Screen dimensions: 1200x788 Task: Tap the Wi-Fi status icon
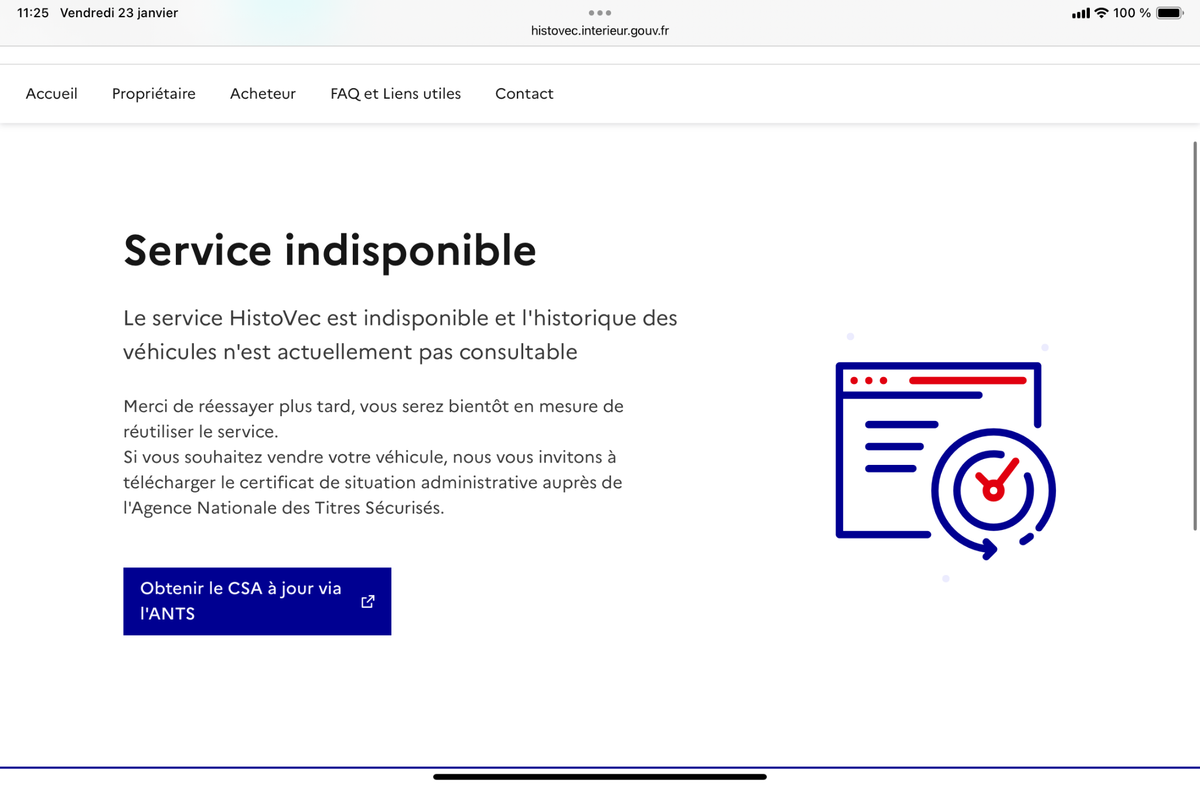tap(1101, 13)
